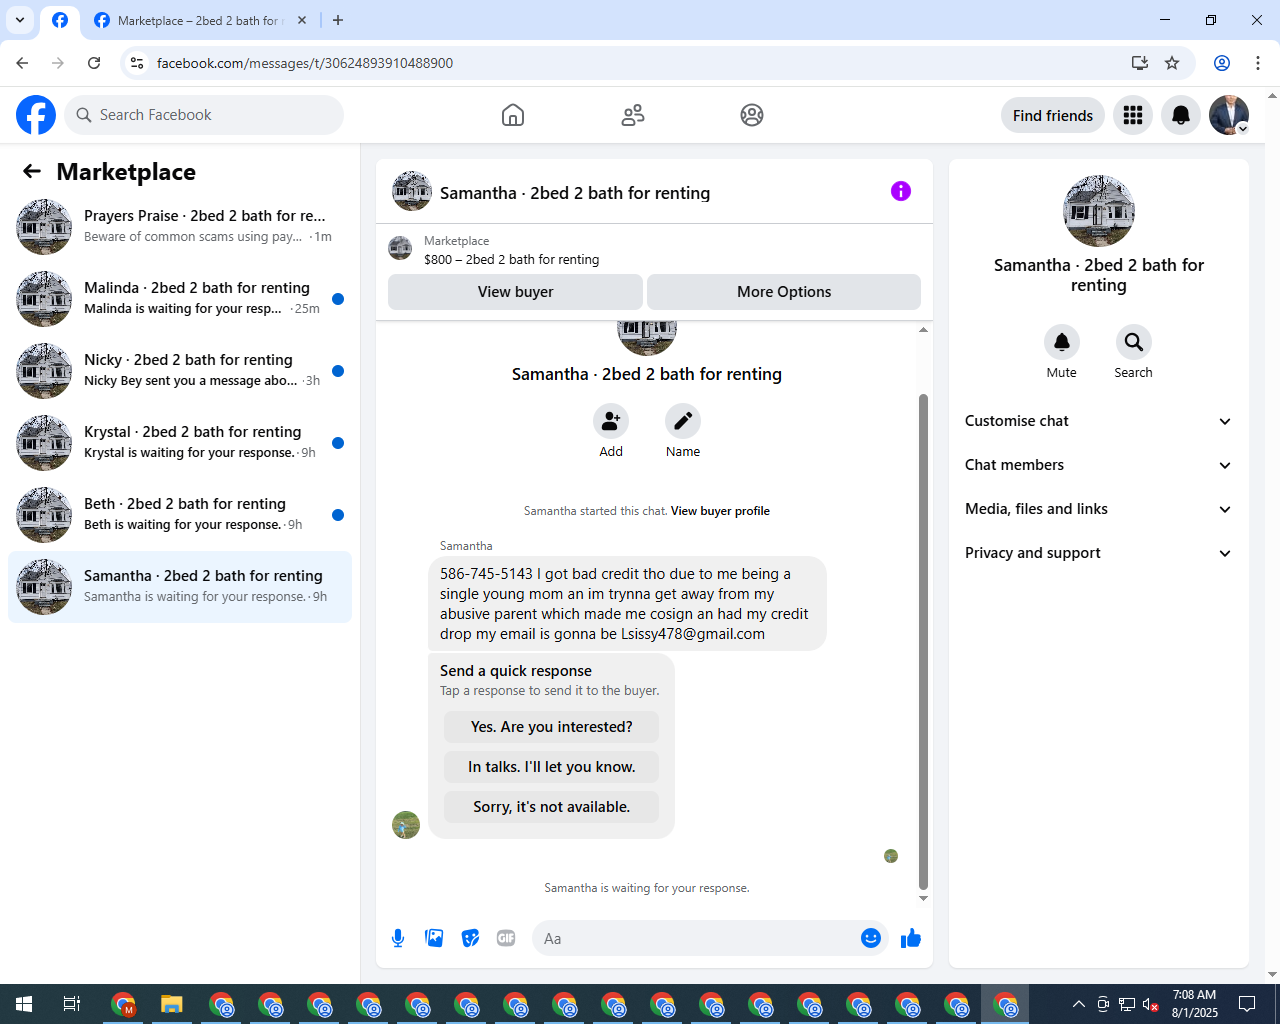Switch to the Marketplace browser tab
The image size is (1280, 1024).
198,20
